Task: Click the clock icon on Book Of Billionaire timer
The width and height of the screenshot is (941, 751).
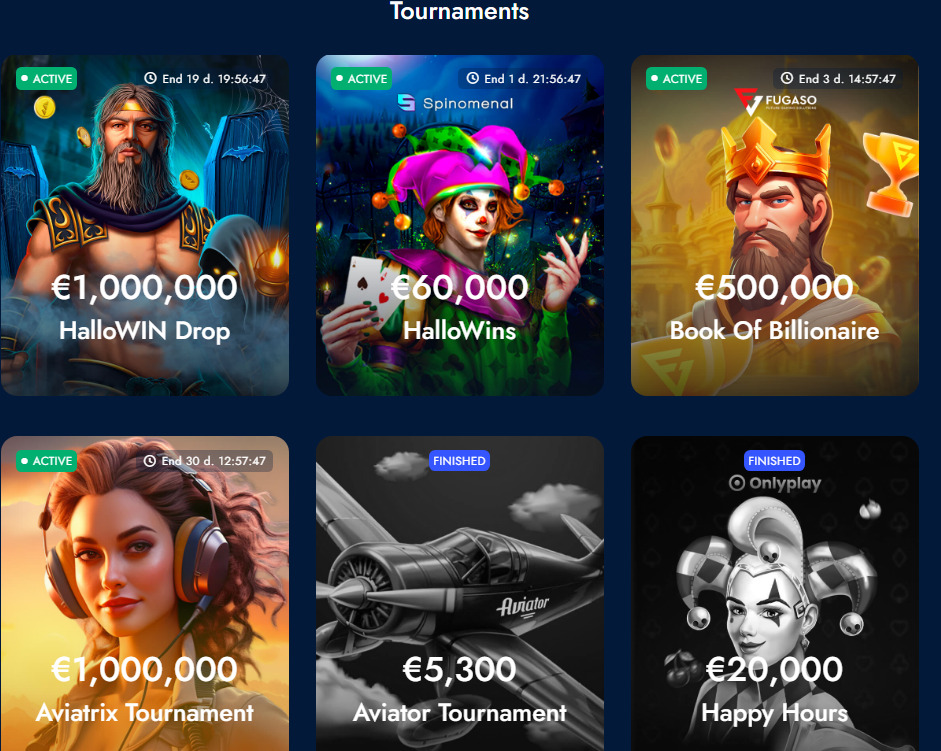Action: coord(787,78)
